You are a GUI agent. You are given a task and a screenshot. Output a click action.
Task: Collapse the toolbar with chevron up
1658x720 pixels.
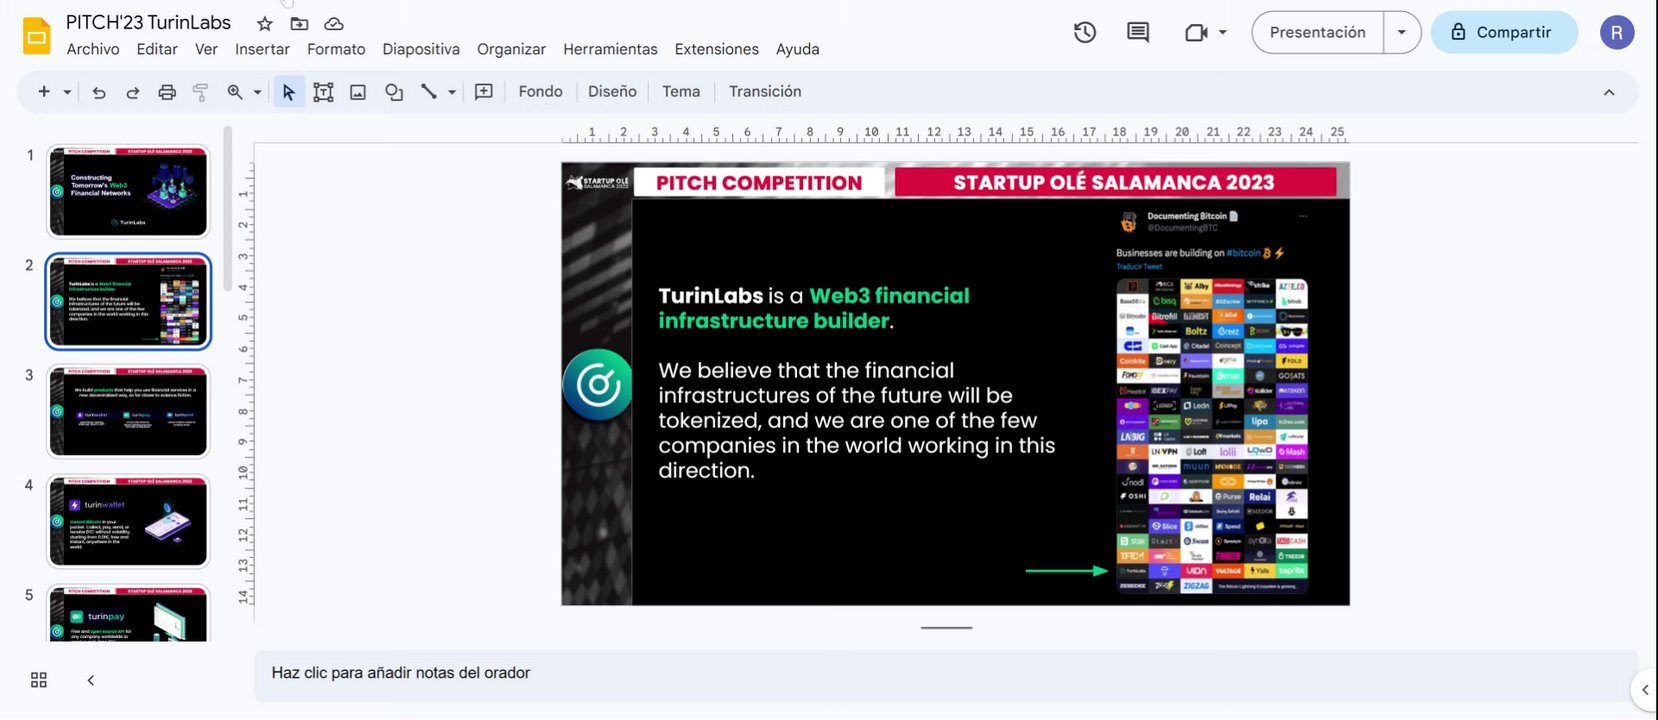coord(1609,92)
